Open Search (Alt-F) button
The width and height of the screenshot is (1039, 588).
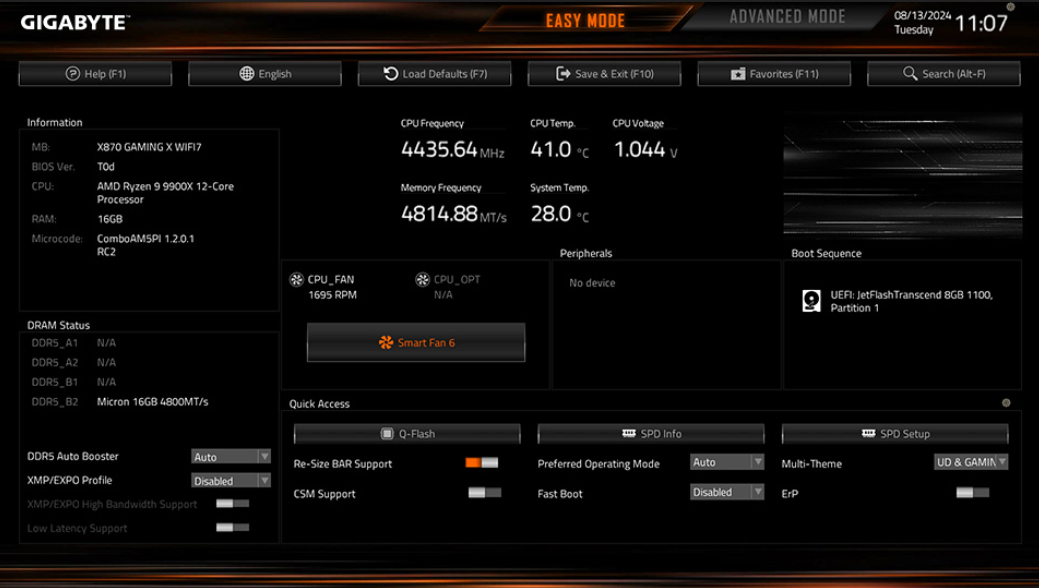(x=944, y=74)
